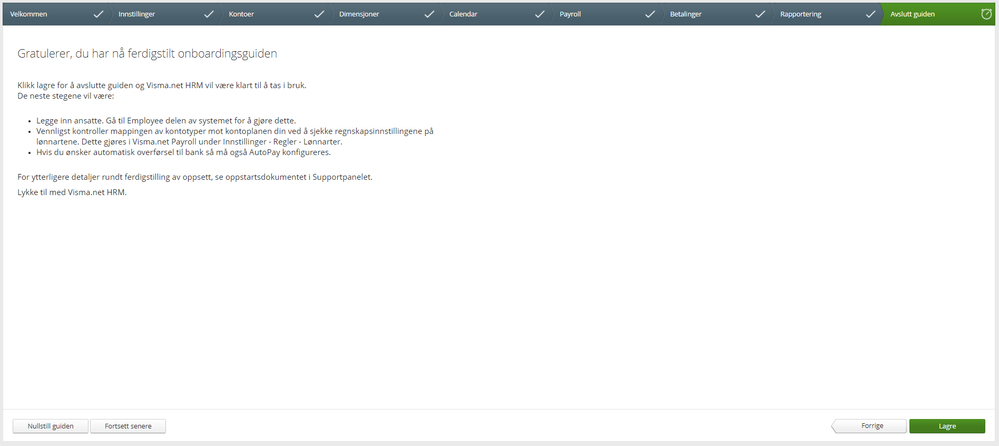
Task: Switch to the Kontoer step
Action: coord(277,14)
